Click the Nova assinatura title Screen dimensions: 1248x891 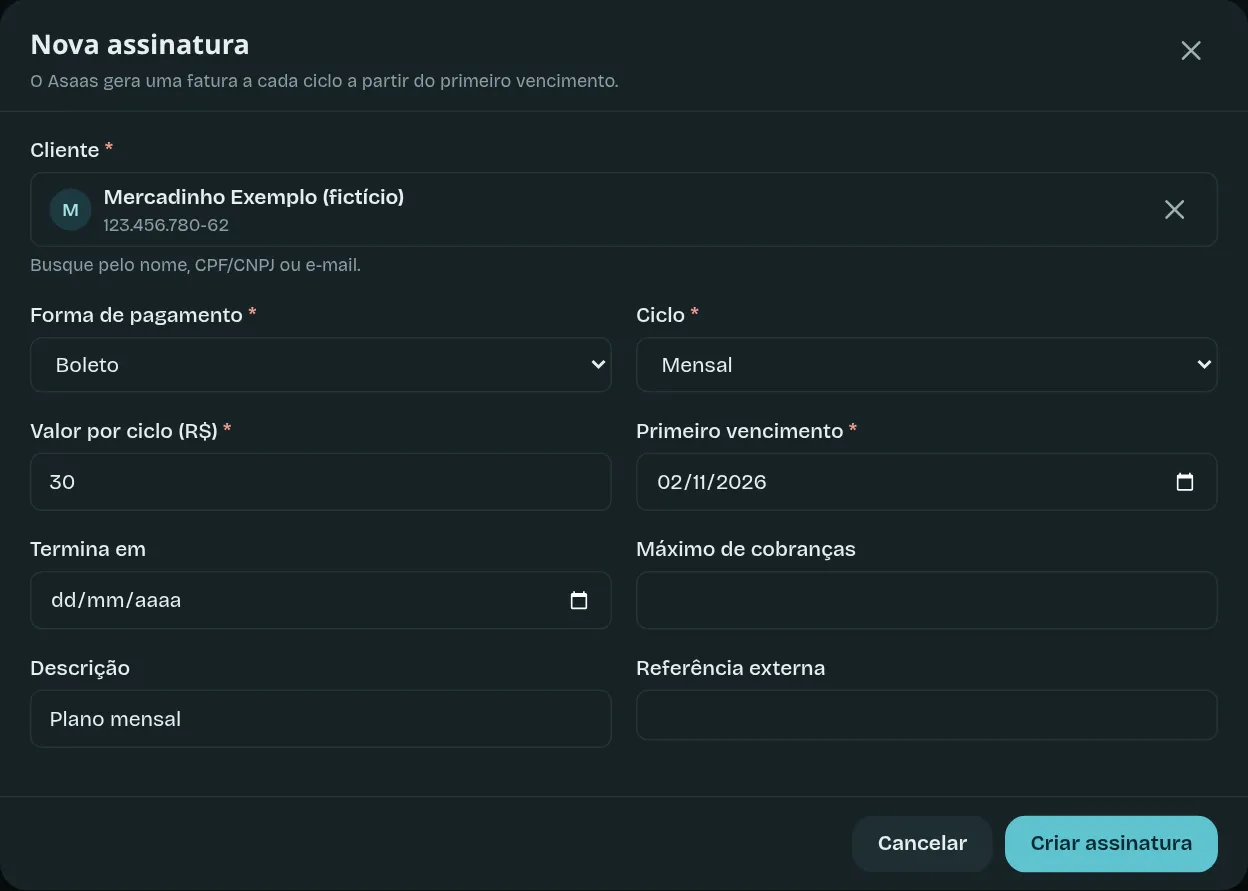click(x=140, y=45)
